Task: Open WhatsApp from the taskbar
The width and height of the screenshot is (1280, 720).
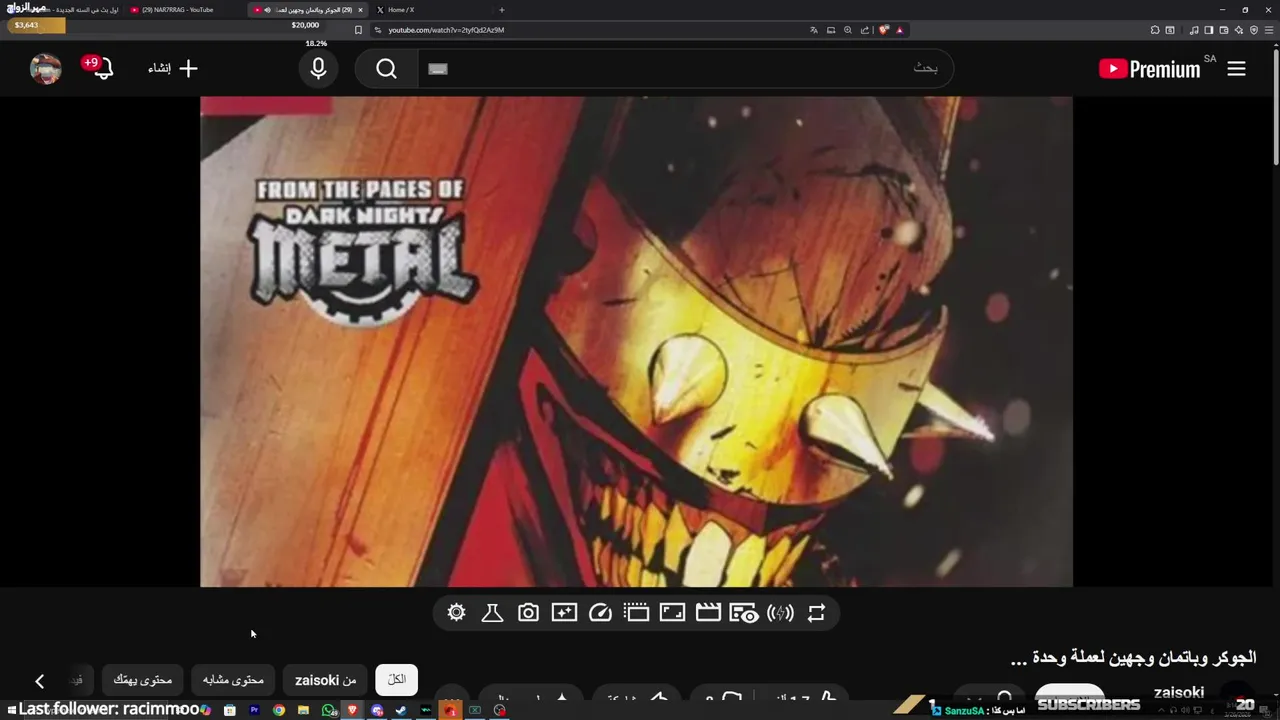Action: 329,710
